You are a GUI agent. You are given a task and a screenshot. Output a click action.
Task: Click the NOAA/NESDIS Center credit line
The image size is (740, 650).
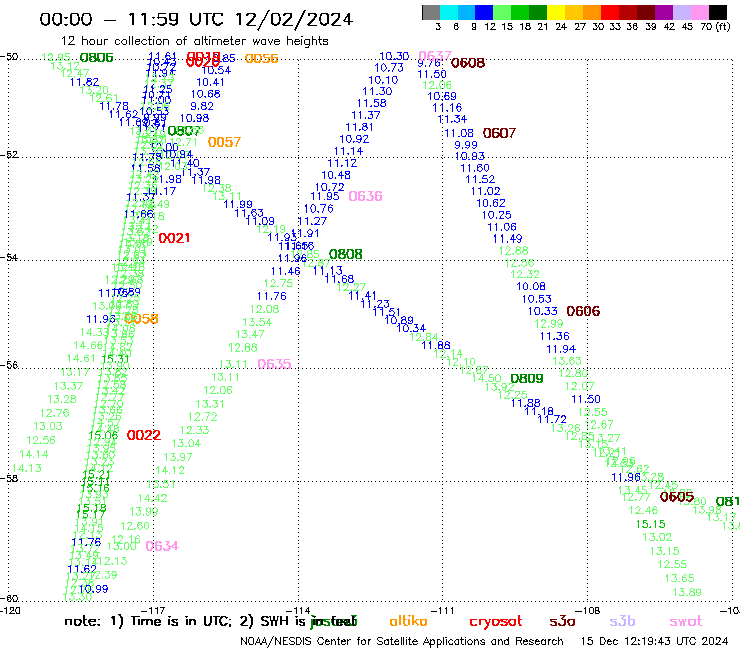pos(402,642)
